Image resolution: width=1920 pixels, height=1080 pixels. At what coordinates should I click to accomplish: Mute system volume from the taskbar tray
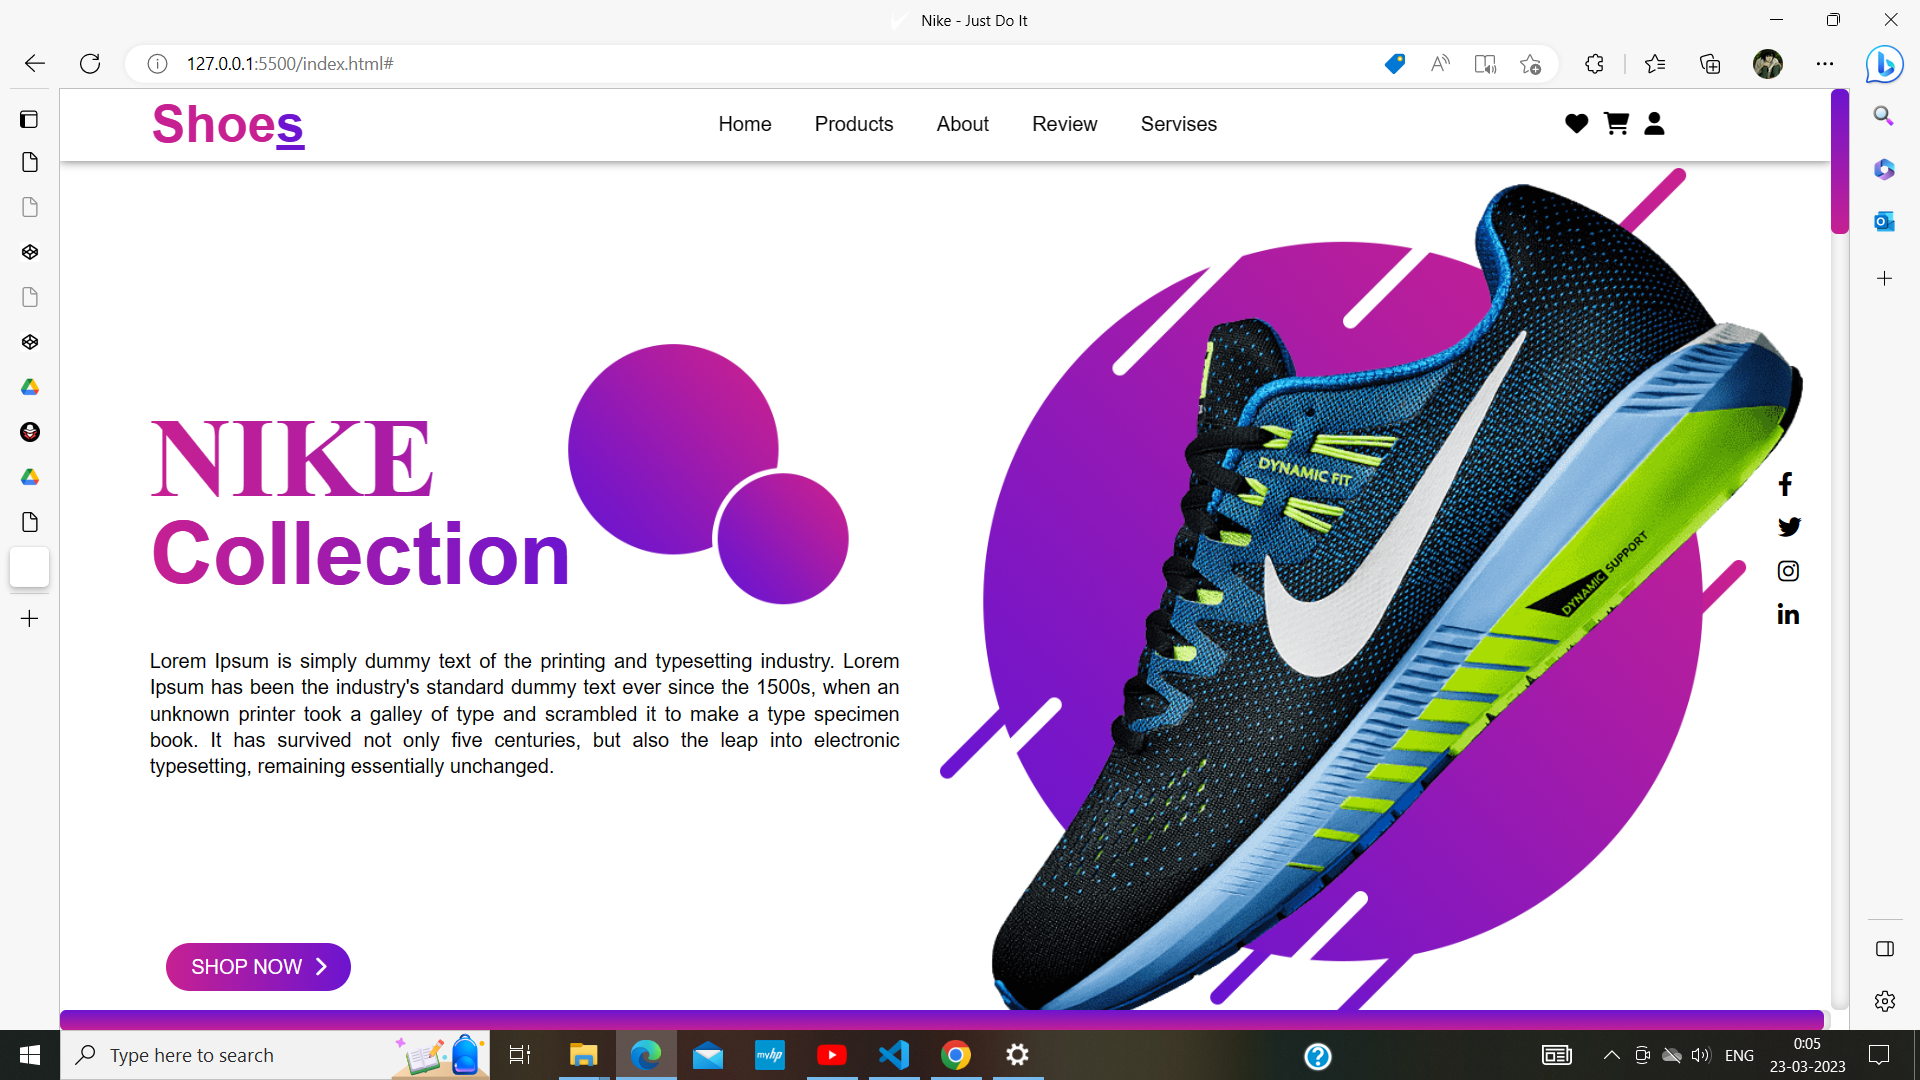pyautogui.click(x=1701, y=1055)
